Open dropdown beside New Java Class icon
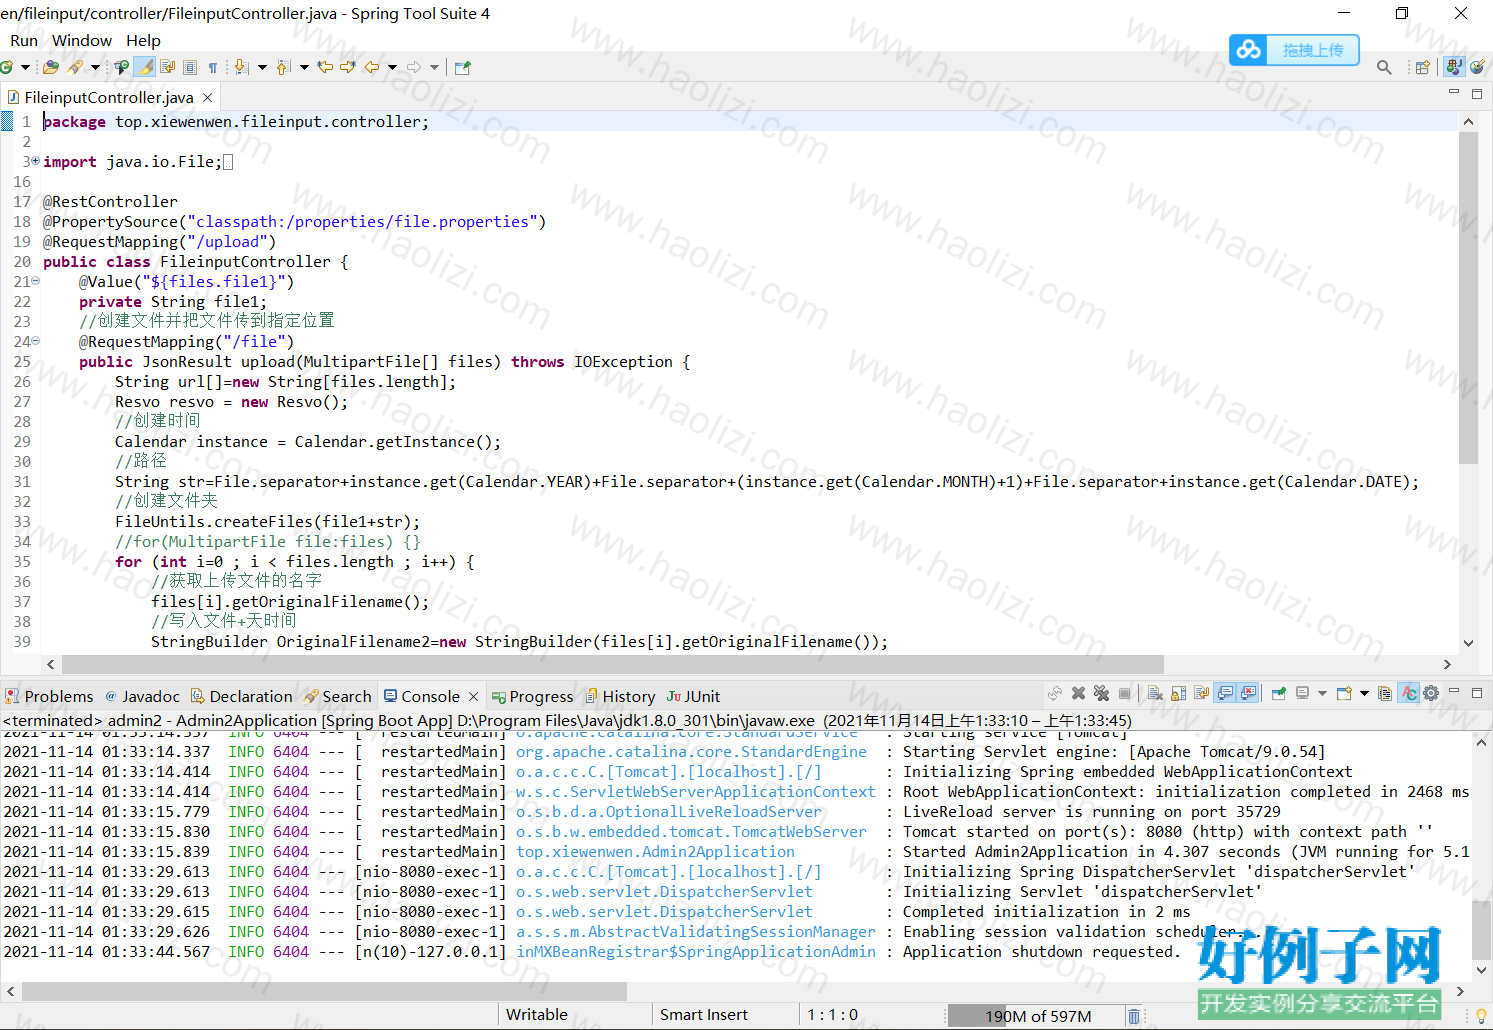The image size is (1493, 1030). pos(25,67)
